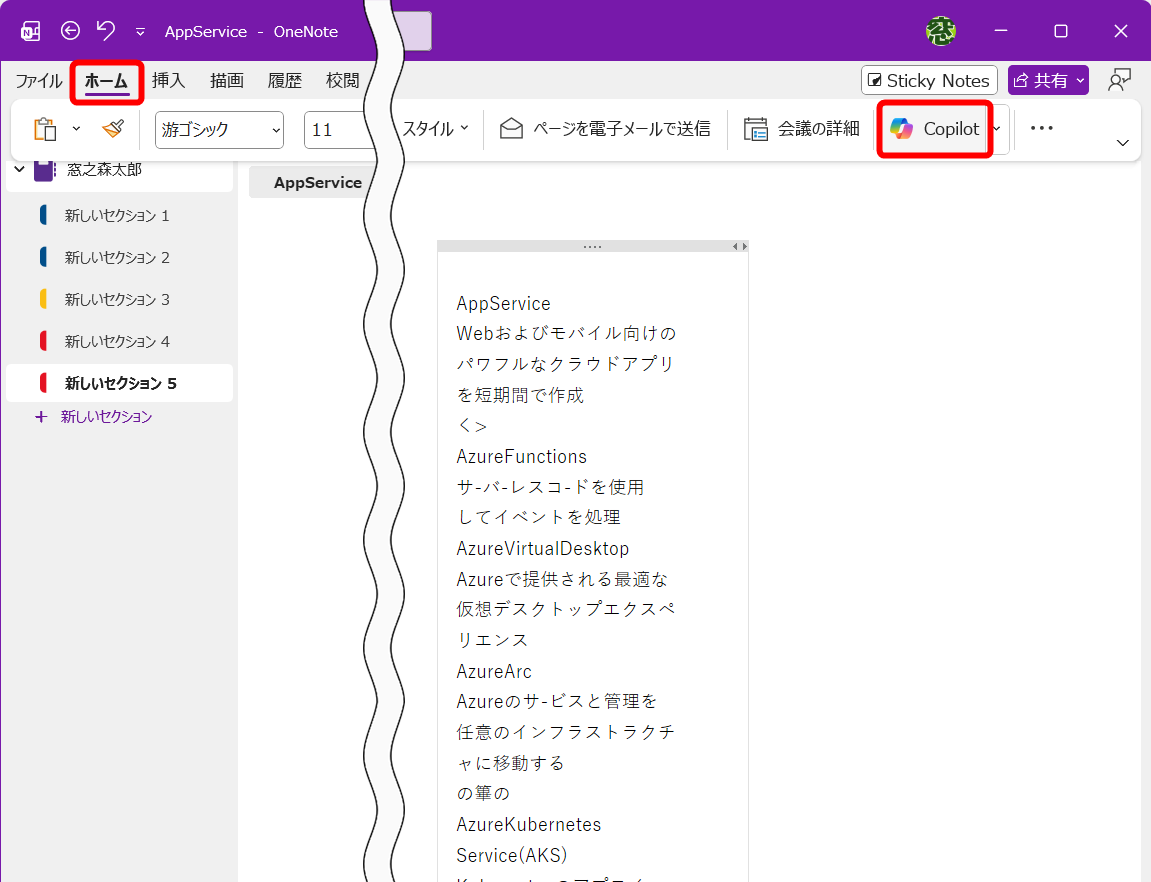Click the 窓之森太郎 notebook icon
This screenshot has width=1151, height=882.
[45, 170]
